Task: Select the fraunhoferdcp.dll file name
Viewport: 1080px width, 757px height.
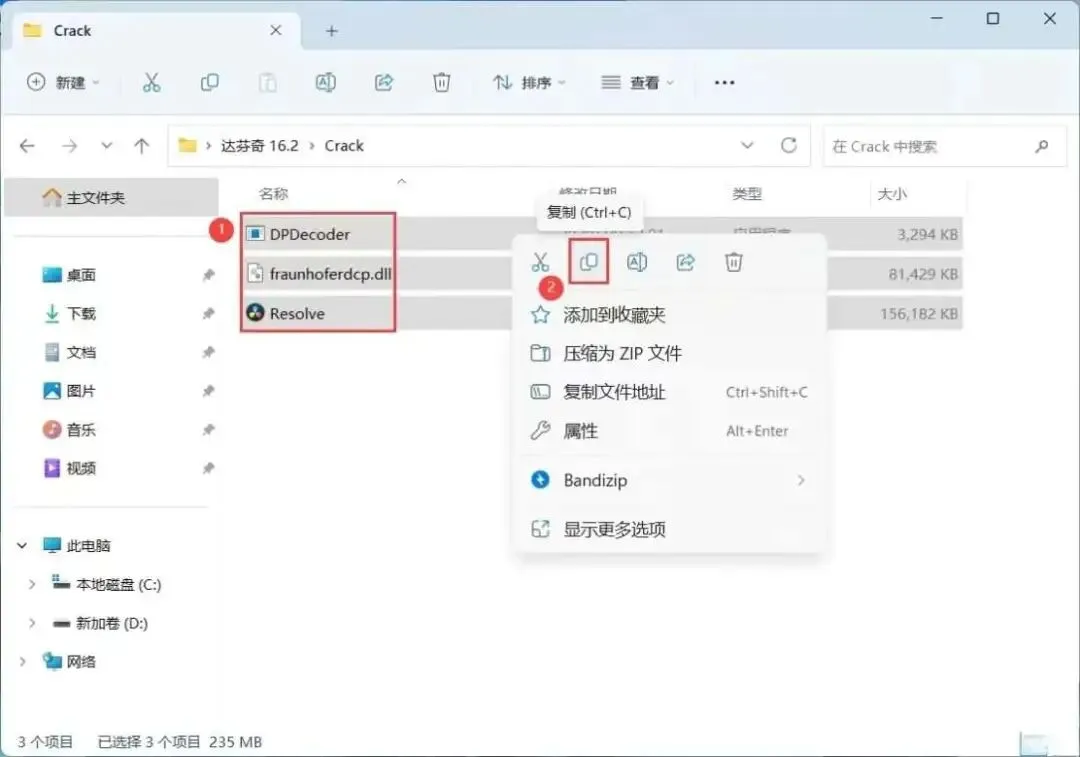Action: point(331,274)
